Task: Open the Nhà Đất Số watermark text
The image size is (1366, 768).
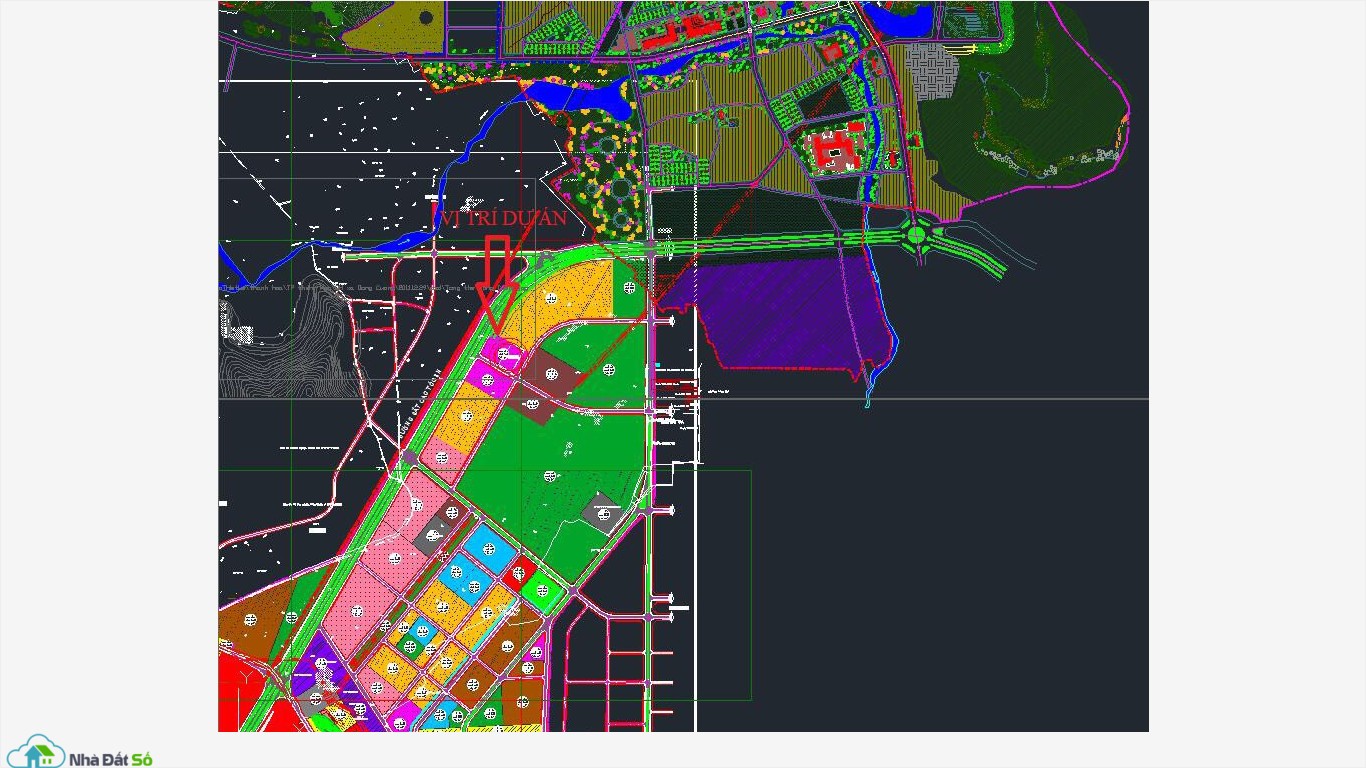Action: pyautogui.click(x=110, y=759)
